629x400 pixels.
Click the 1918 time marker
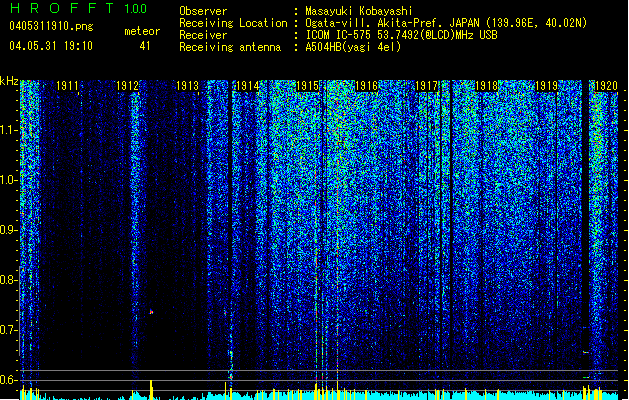pos(486,86)
